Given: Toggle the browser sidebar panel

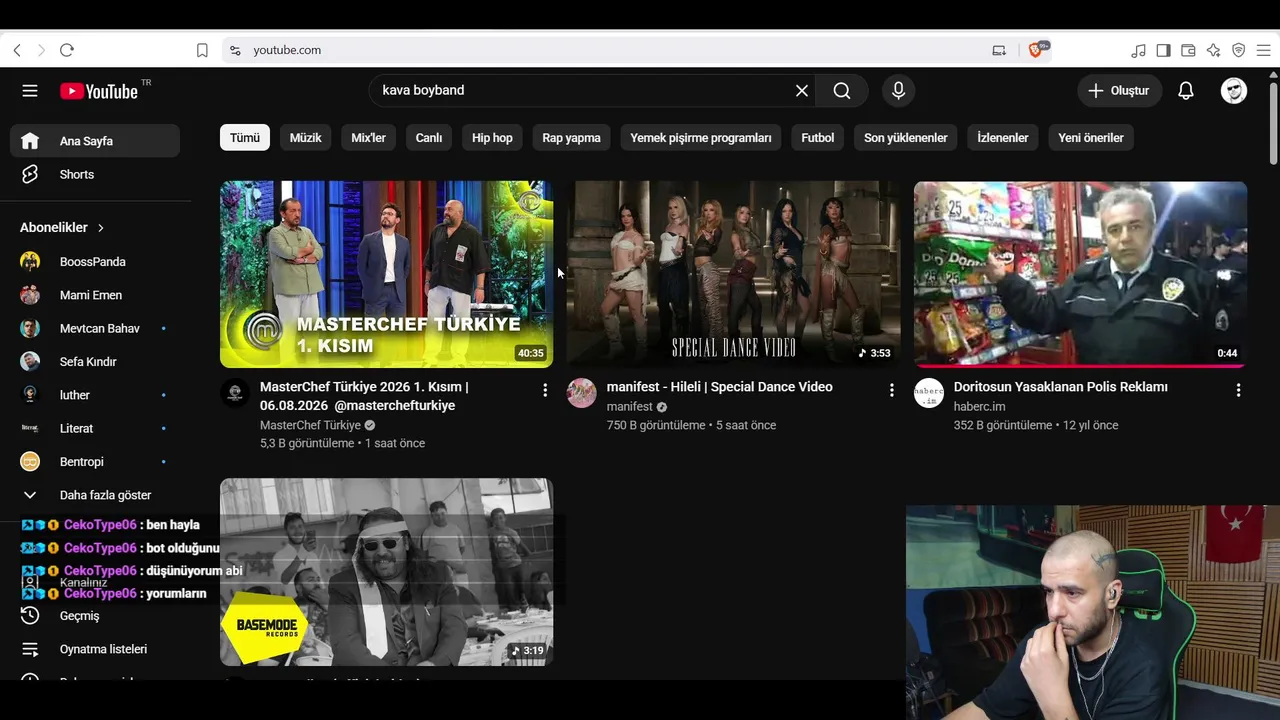Looking at the screenshot, I should click(x=1163, y=50).
